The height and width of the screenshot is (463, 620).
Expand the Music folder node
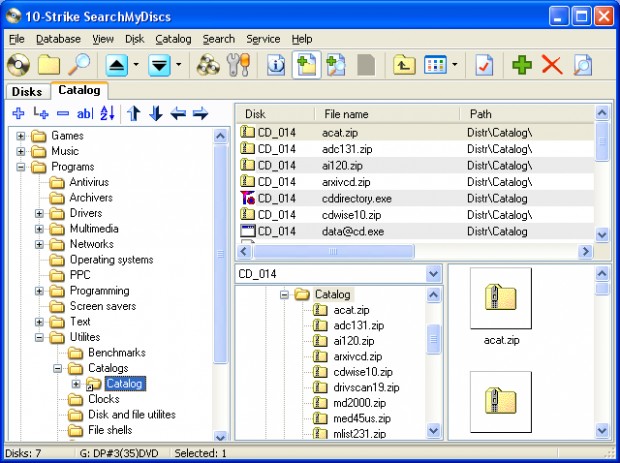pos(21,151)
